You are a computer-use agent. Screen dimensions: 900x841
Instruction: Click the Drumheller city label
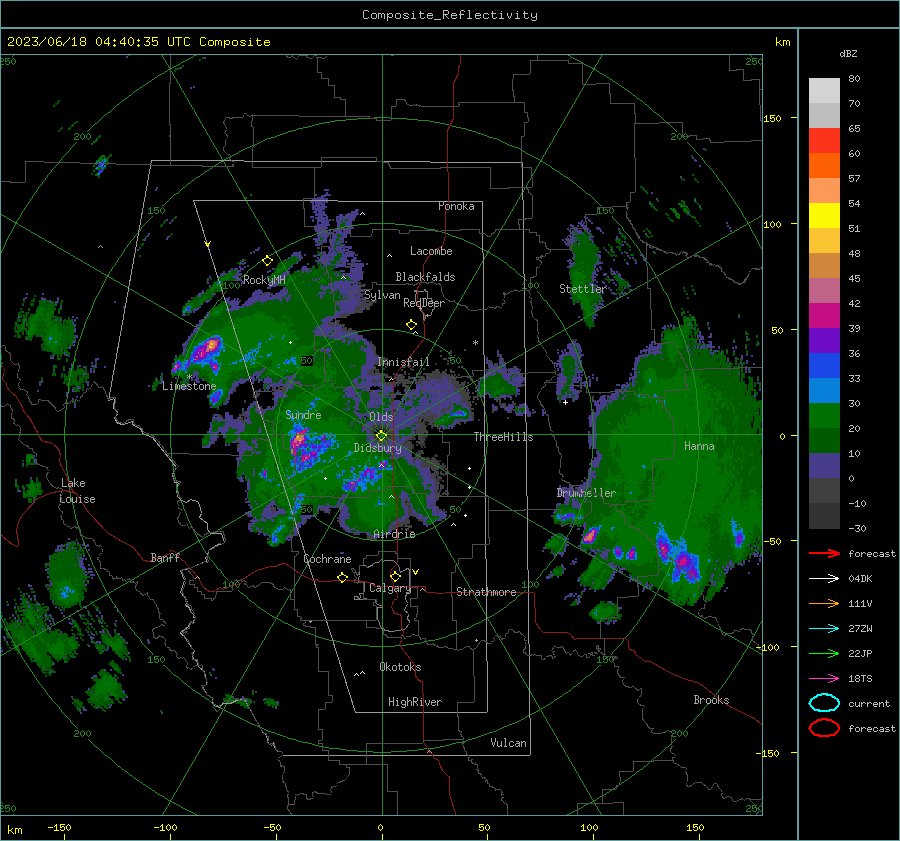point(586,493)
